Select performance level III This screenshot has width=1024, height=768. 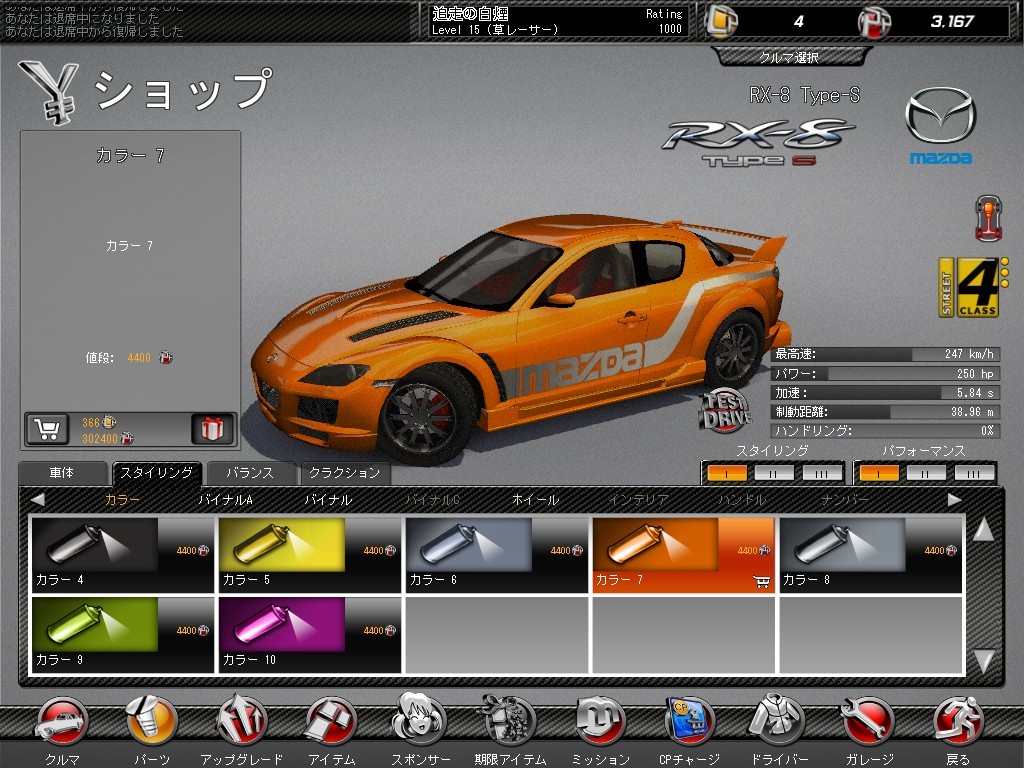click(974, 473)
